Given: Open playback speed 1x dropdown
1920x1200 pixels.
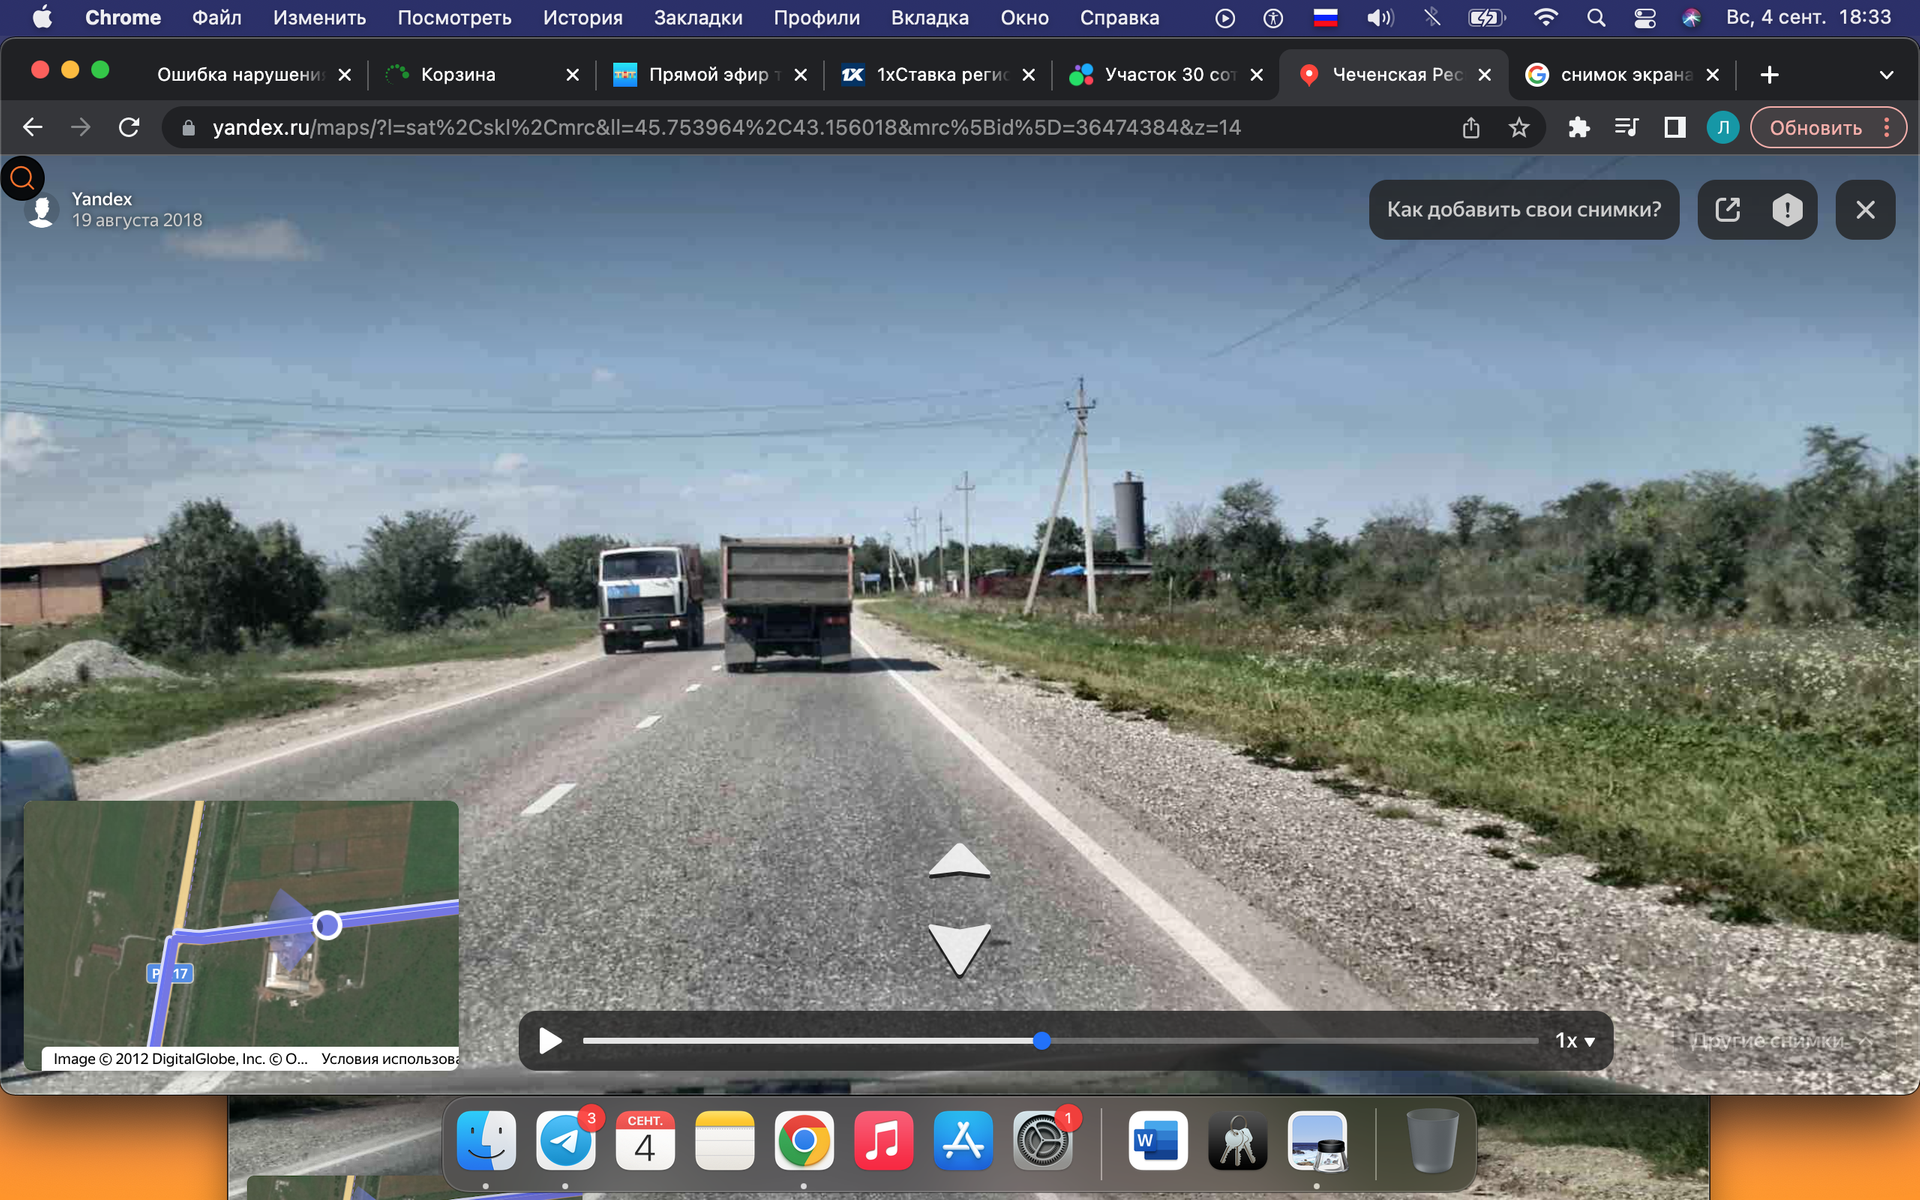Looking at the screenshot, I should pyautogui.click(x=1574, y=1041).
